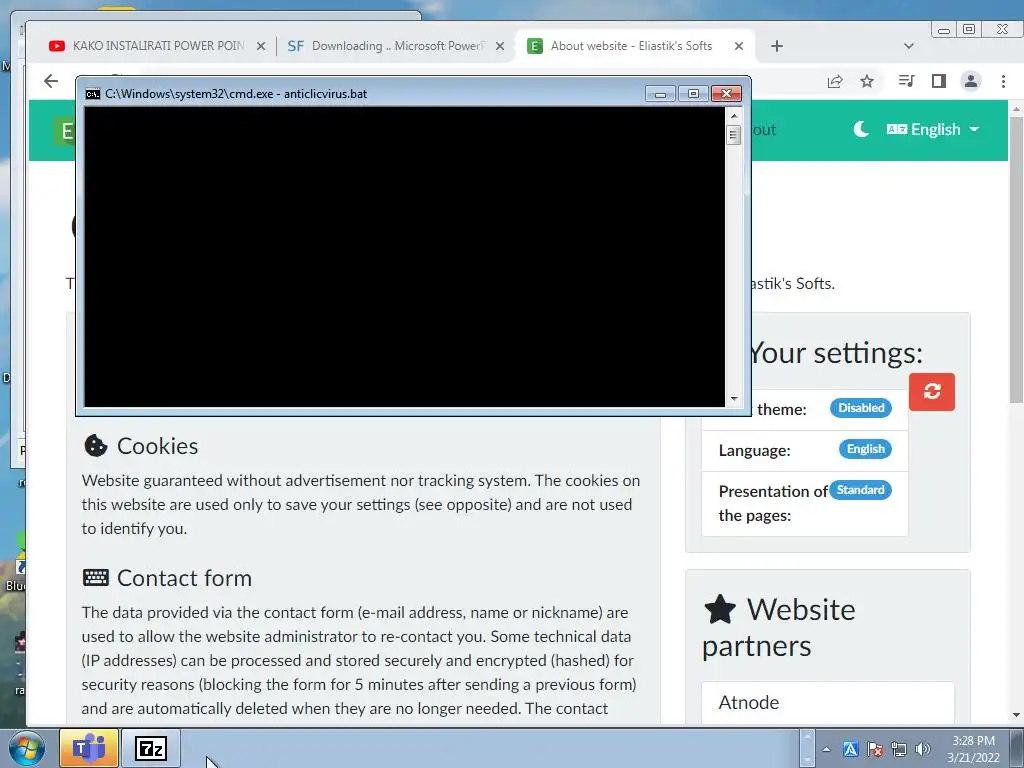Click the Standard presentation badge

point(860,490)
